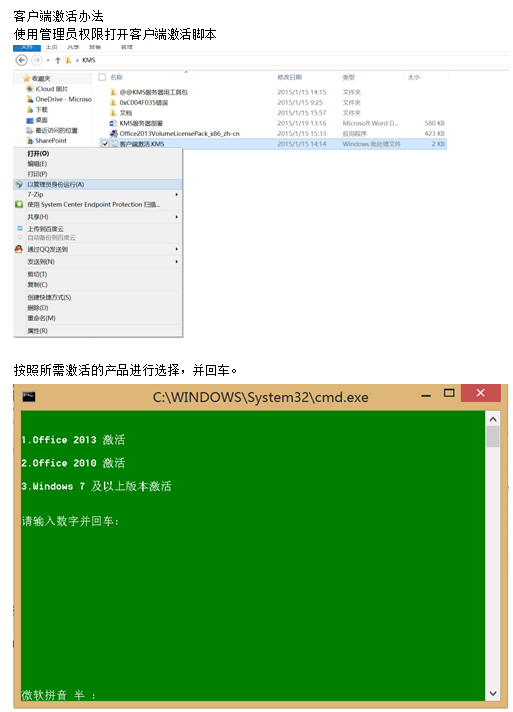Click the cmd window scrollbar thumb
This screenshot has width=513, height=712.
[x=493, y=437]
